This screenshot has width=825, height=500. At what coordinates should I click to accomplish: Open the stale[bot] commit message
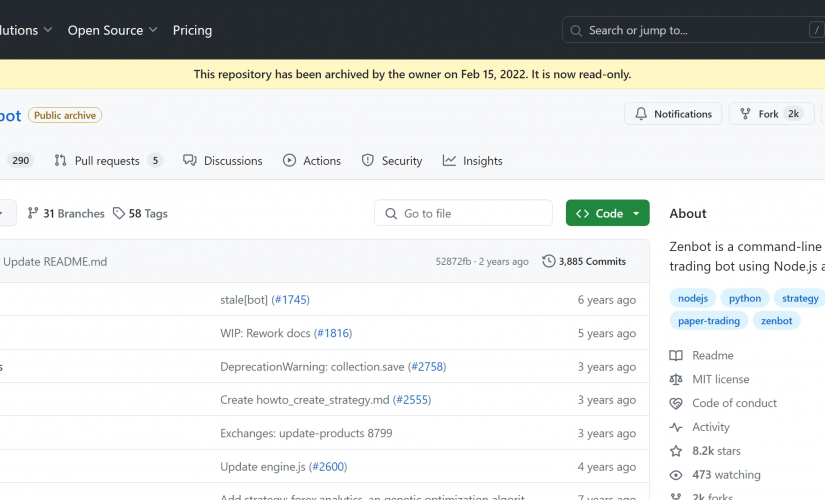click(x=244, y=299)
